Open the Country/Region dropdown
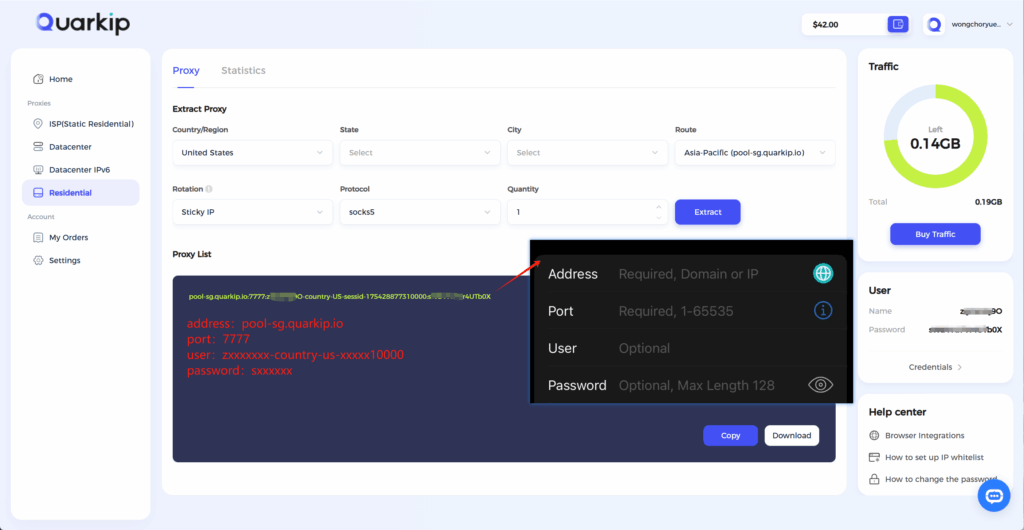 click(252, 152)
